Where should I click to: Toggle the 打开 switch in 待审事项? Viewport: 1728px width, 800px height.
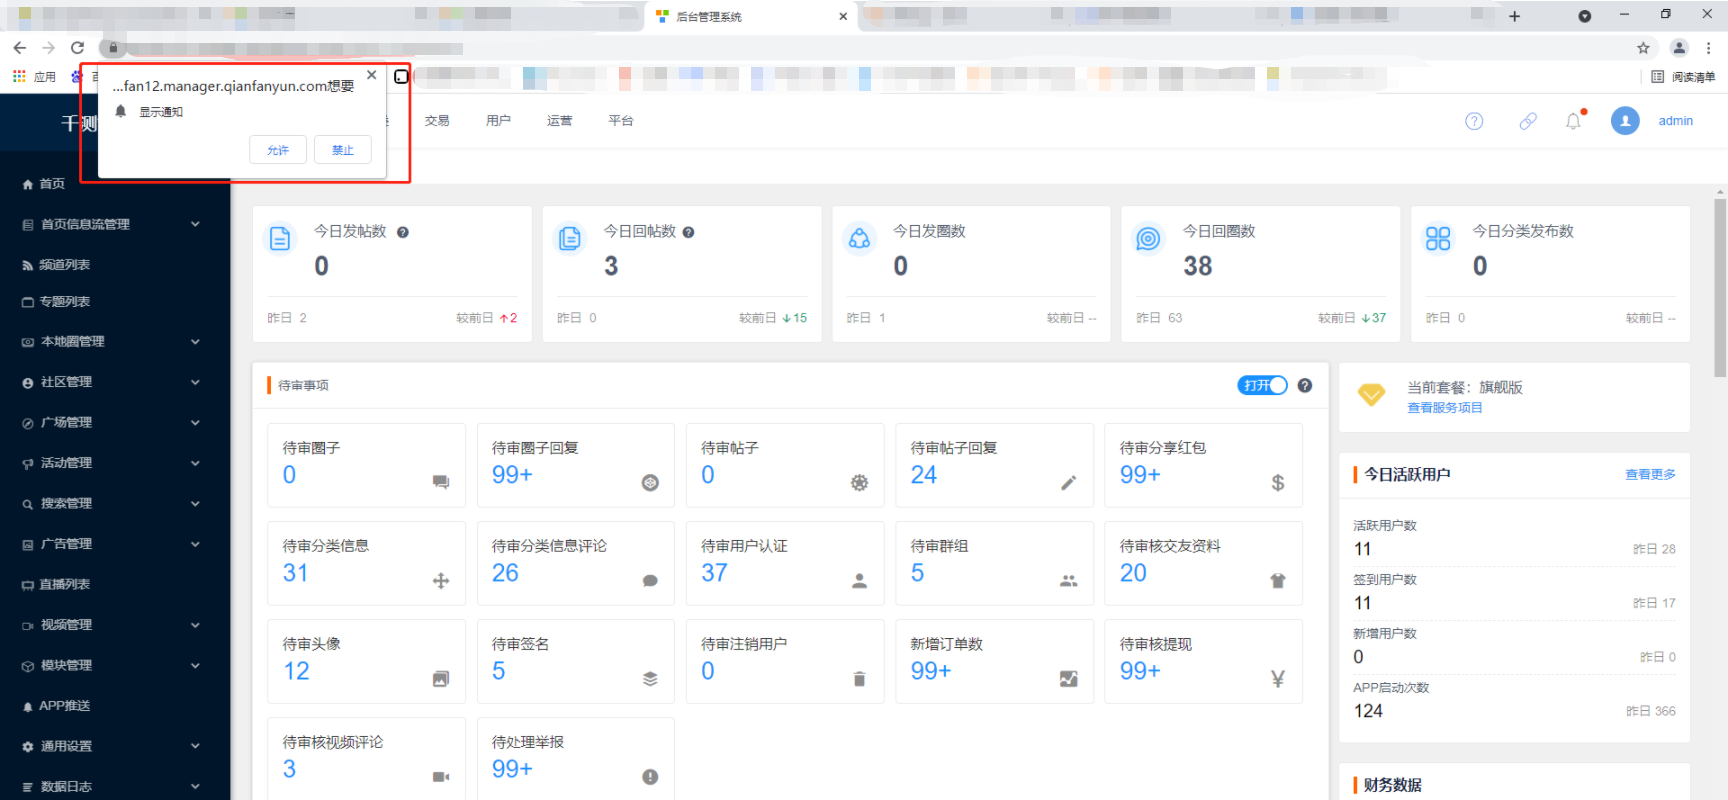click(1262, 386)
